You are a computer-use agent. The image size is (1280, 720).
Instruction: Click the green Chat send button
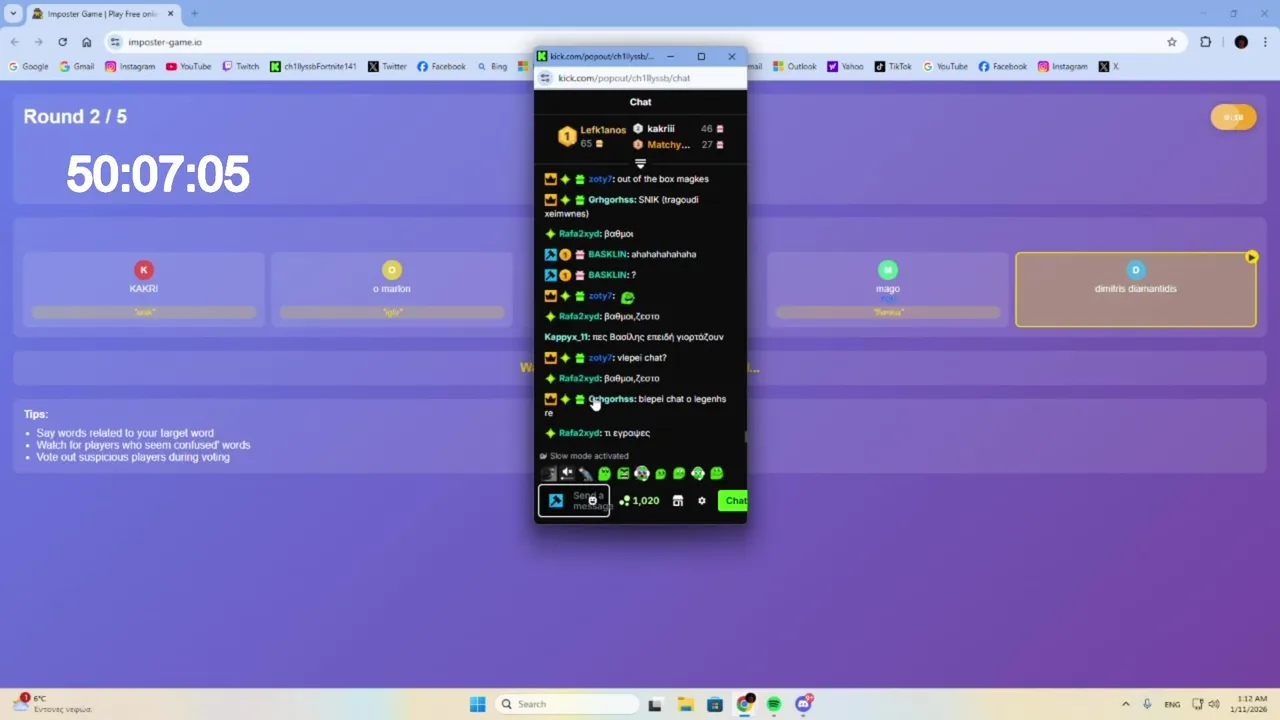tap(734, 501)
